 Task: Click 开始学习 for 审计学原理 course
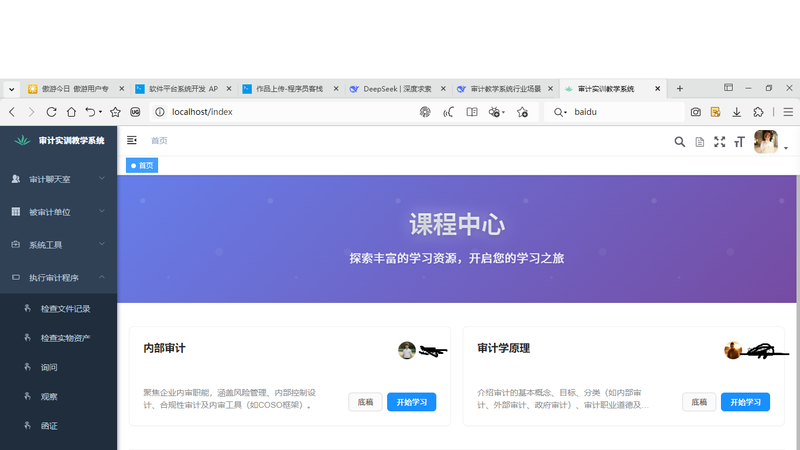[745, 402]
